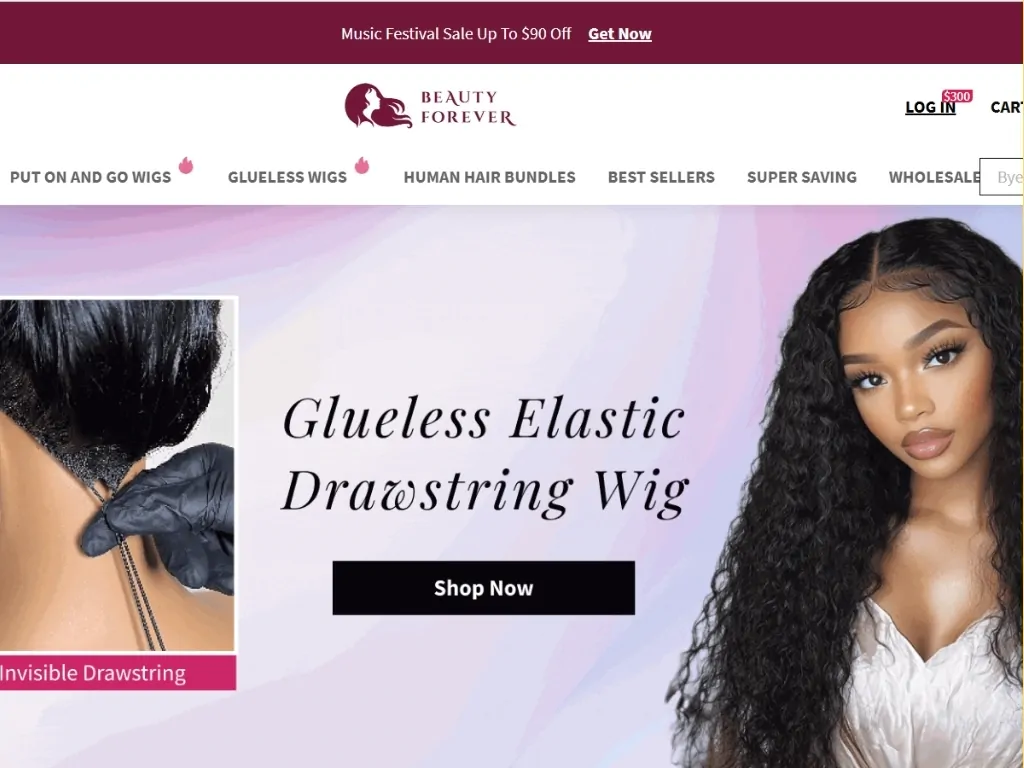This screenshot has height=768, width=1024.
Task: Open the Human Hair Bundles menu
Action: [489, 177]
